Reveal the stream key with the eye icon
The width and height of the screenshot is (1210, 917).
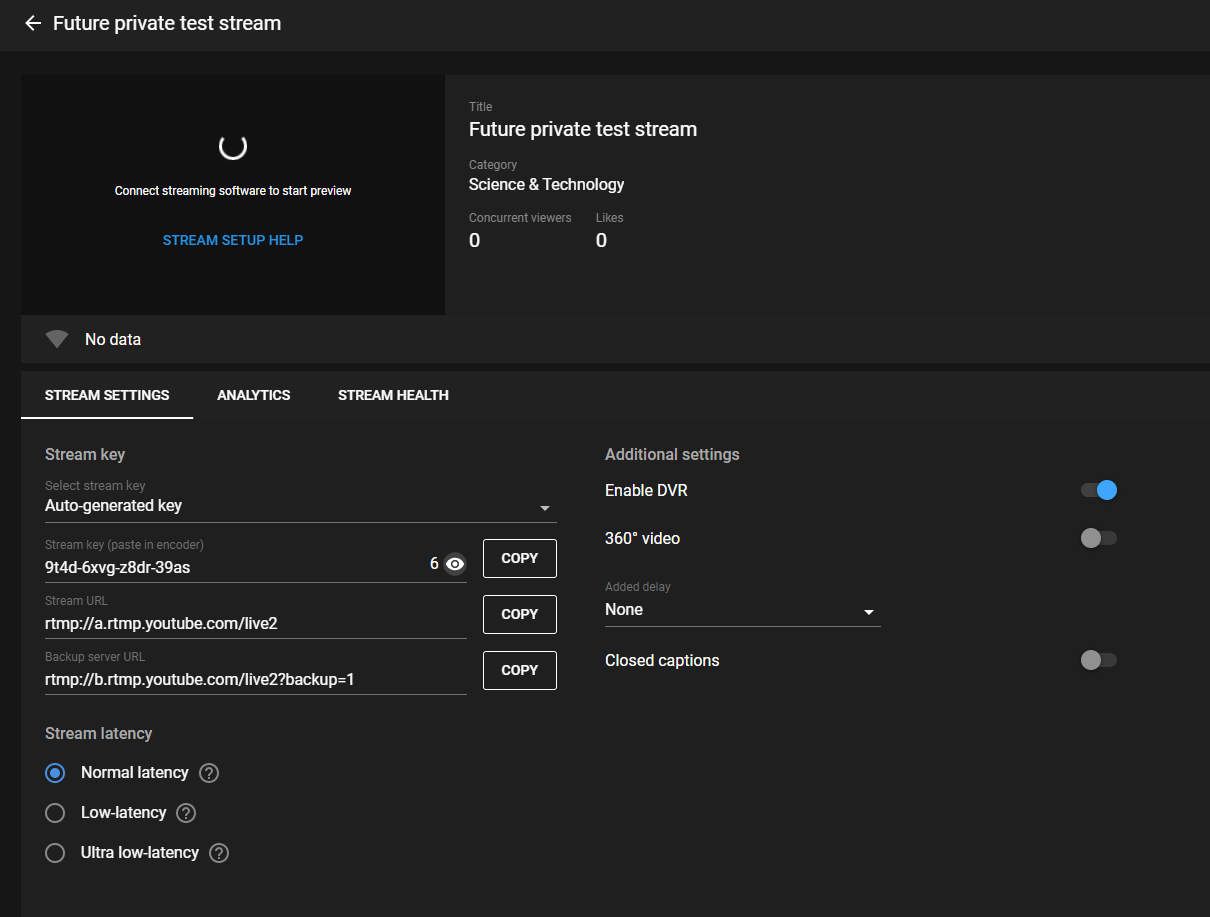[455, 564]
